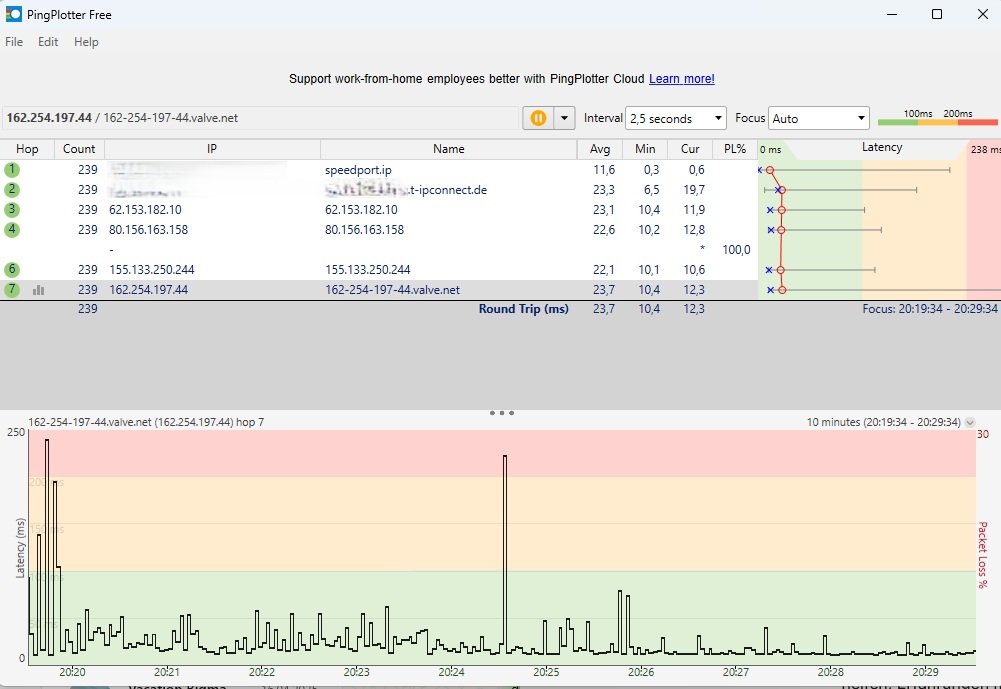Viewport: 1001px width, 689px height.
Task: Click the green hop 6 circle icon
Action: pos(11,269)
